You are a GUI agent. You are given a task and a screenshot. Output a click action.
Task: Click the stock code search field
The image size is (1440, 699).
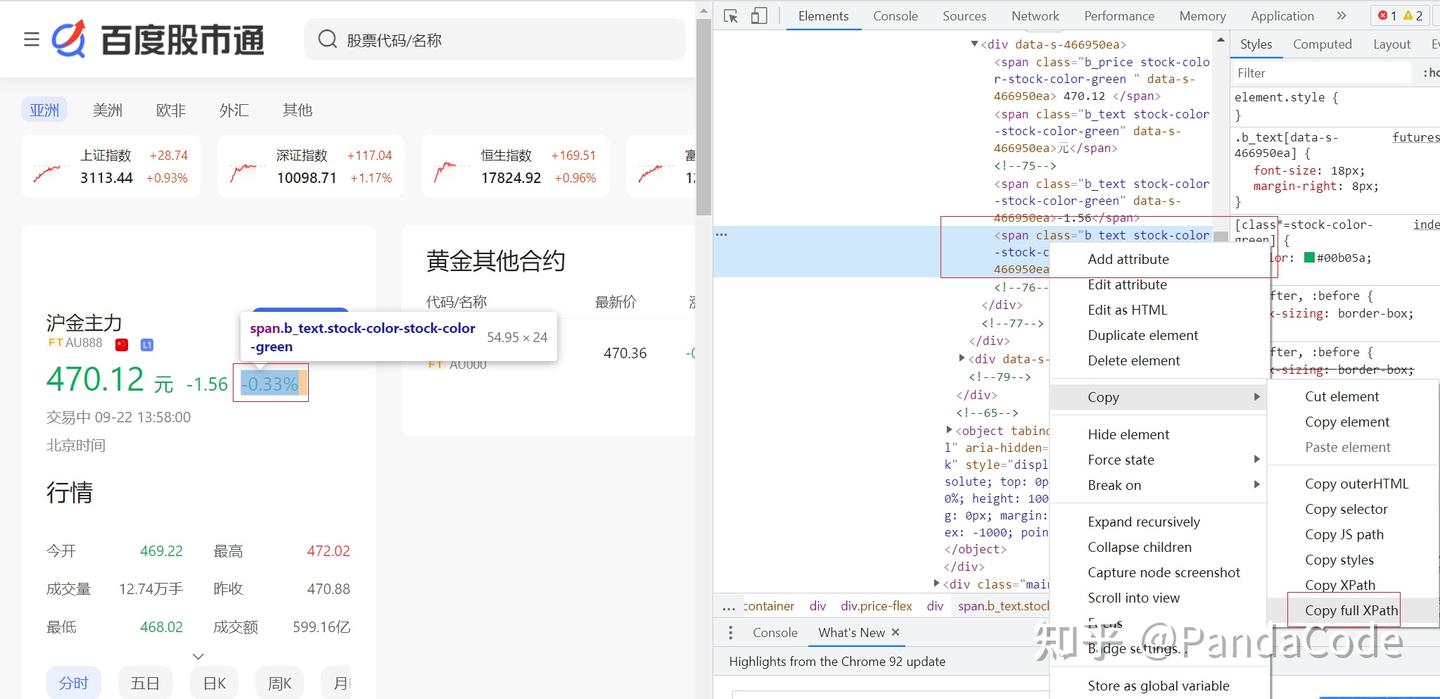coord(495,40)
